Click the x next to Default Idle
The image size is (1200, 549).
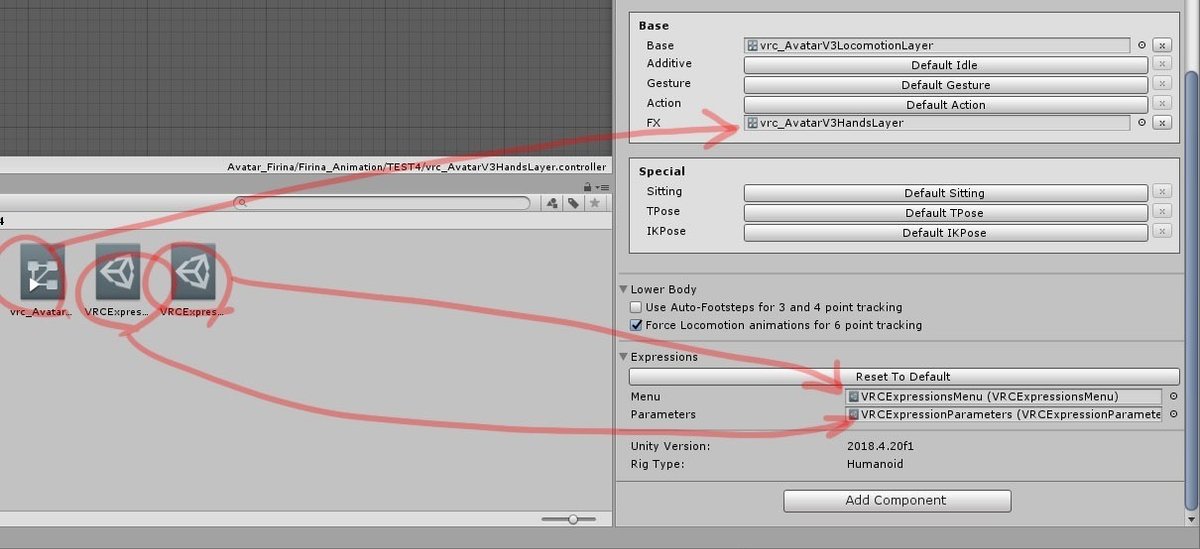1161,64
